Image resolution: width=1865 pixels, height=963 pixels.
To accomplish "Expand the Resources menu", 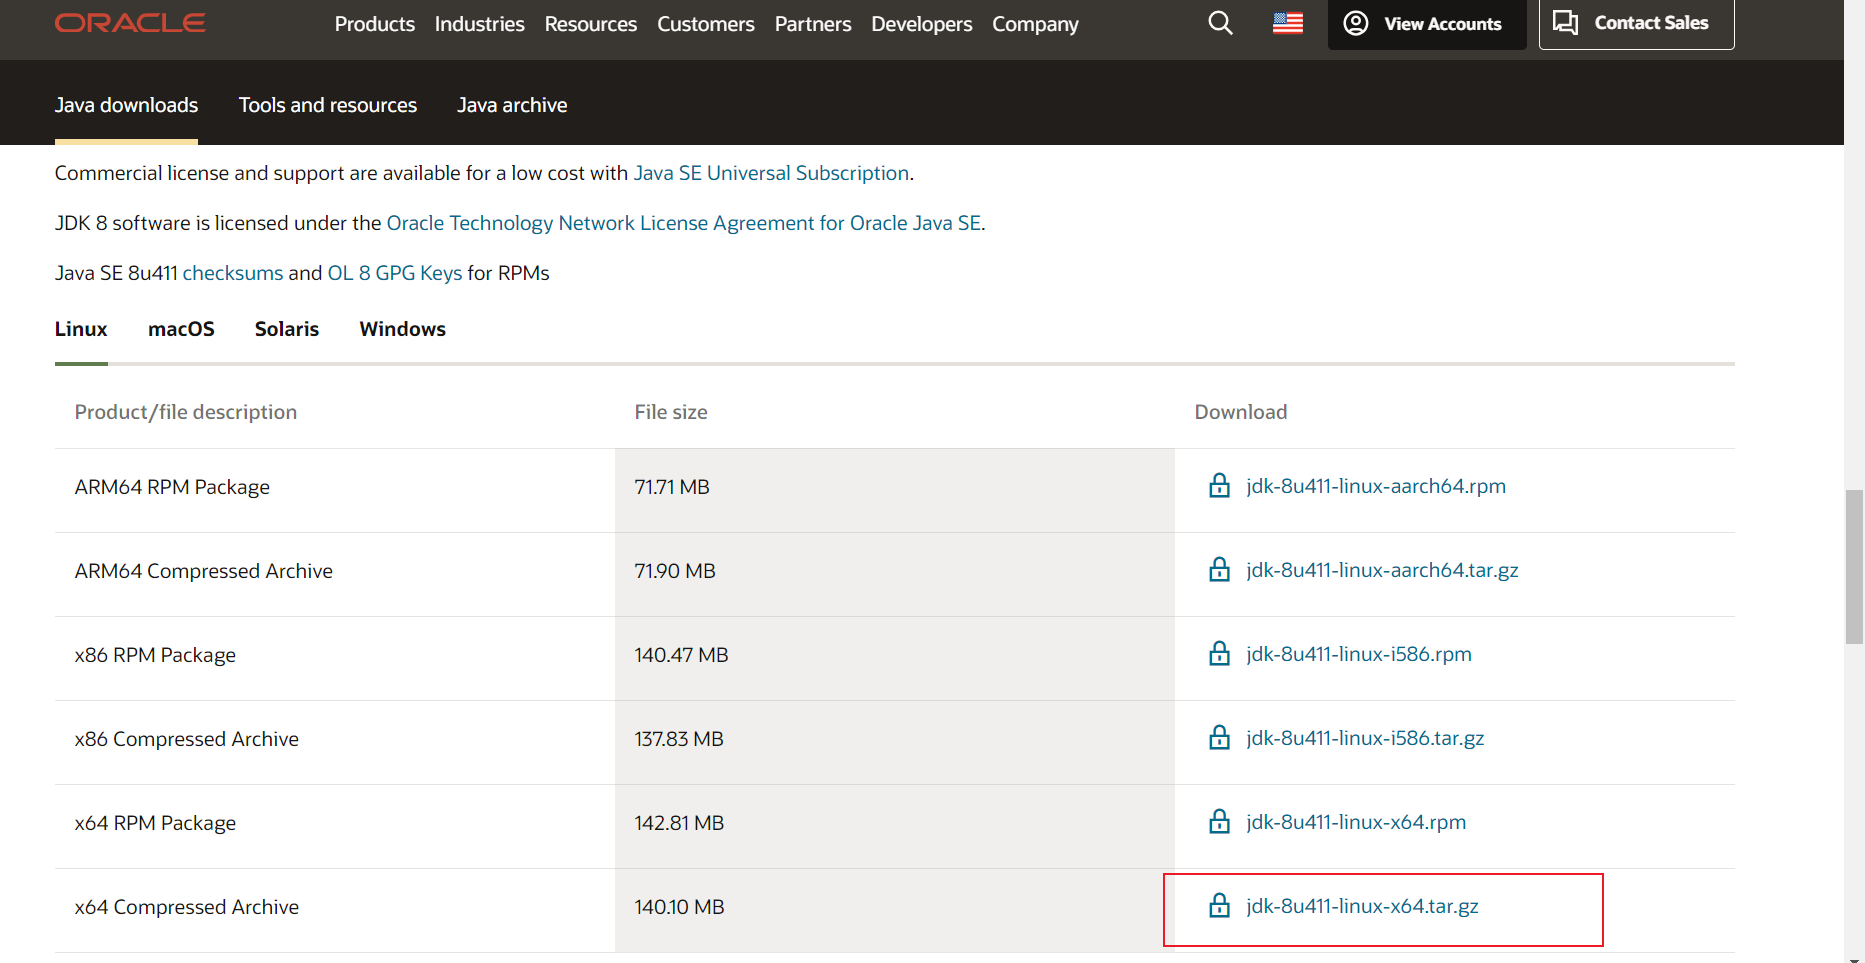I will (x=590, y=24).
